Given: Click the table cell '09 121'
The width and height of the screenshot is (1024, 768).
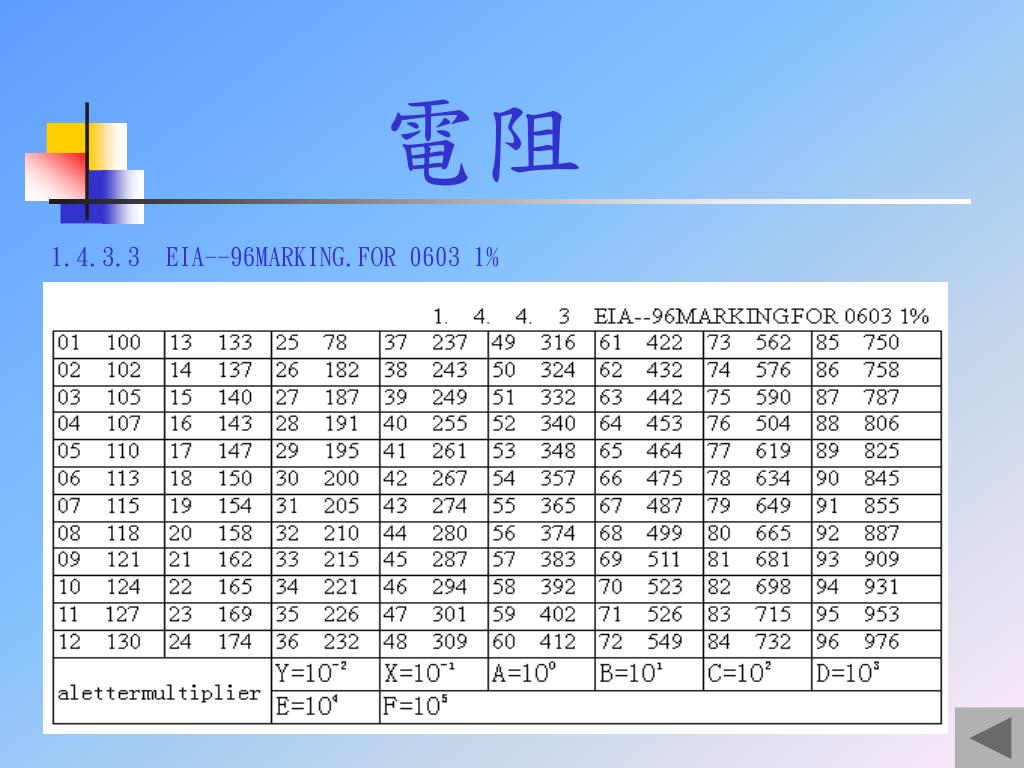Looking at the screenshot, I should (x=108, y=562).
